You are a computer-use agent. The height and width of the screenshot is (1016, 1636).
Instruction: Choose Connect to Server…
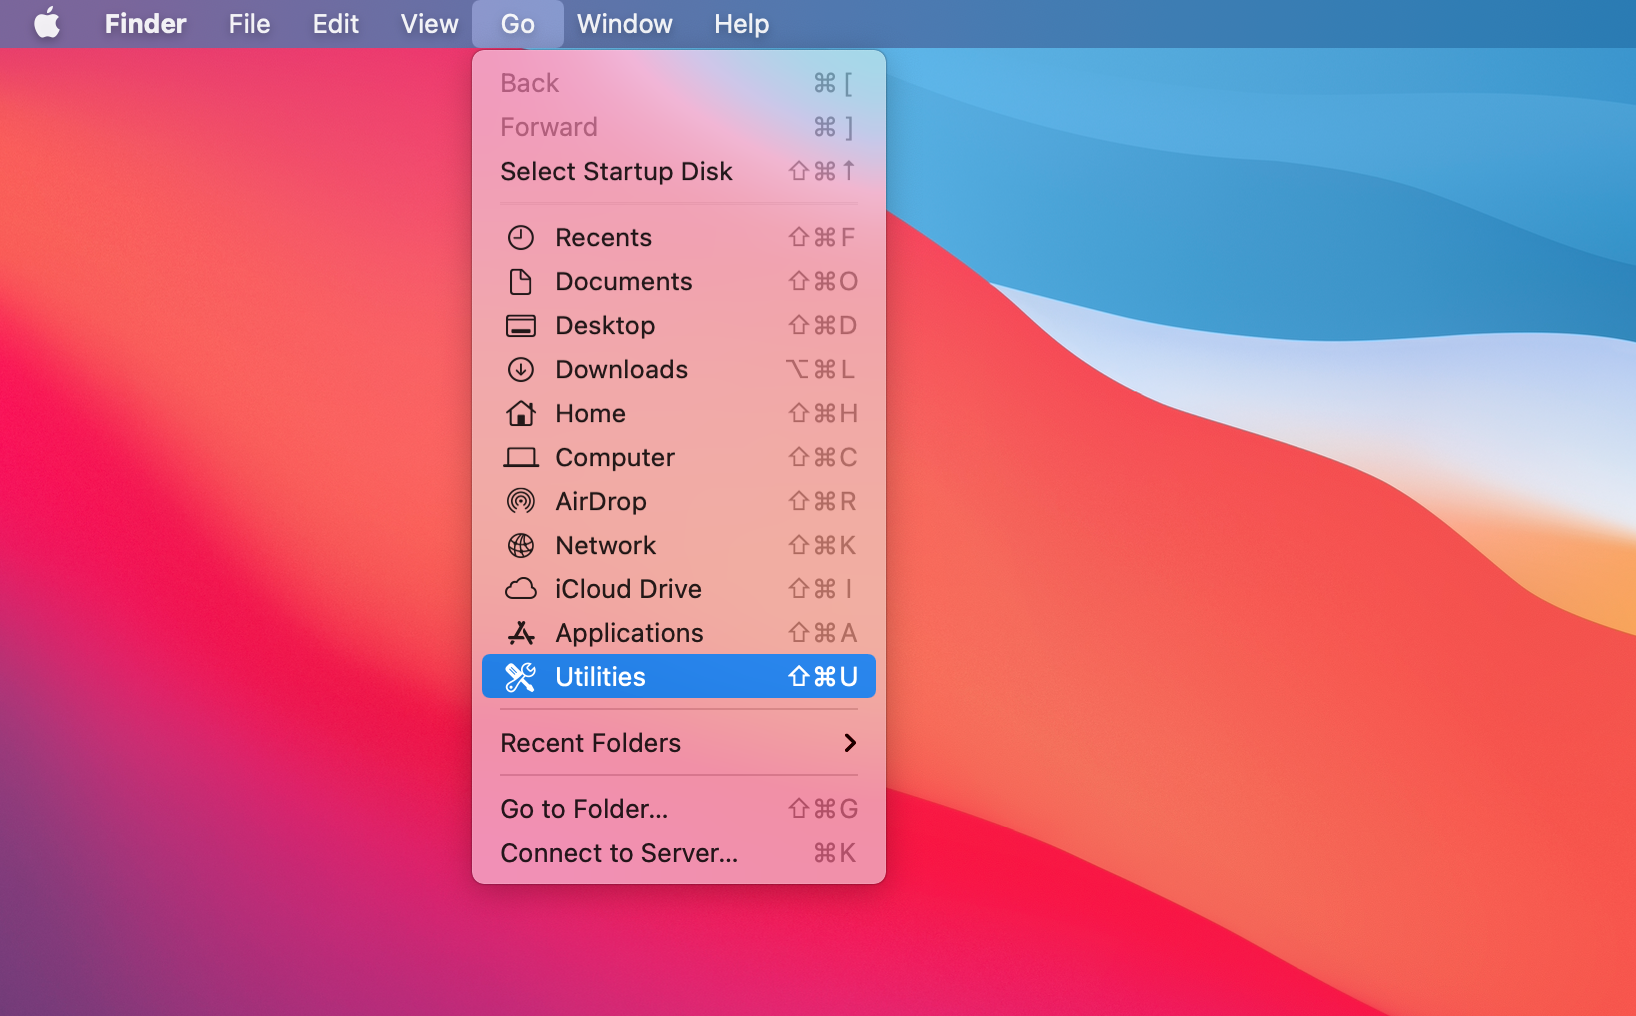click(x=679, y=853)
